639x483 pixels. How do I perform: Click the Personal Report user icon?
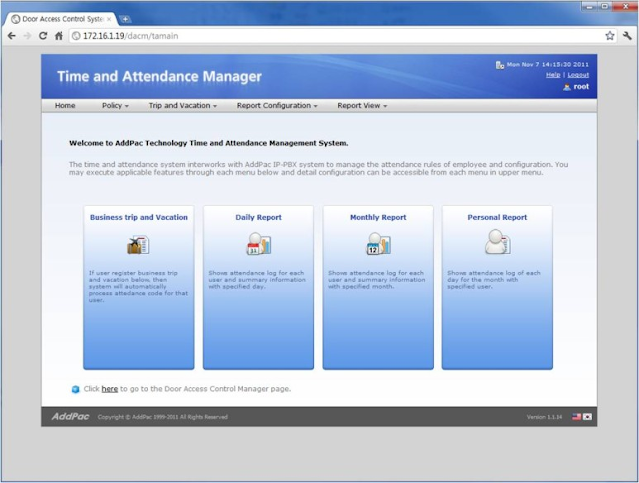(497, 242)
